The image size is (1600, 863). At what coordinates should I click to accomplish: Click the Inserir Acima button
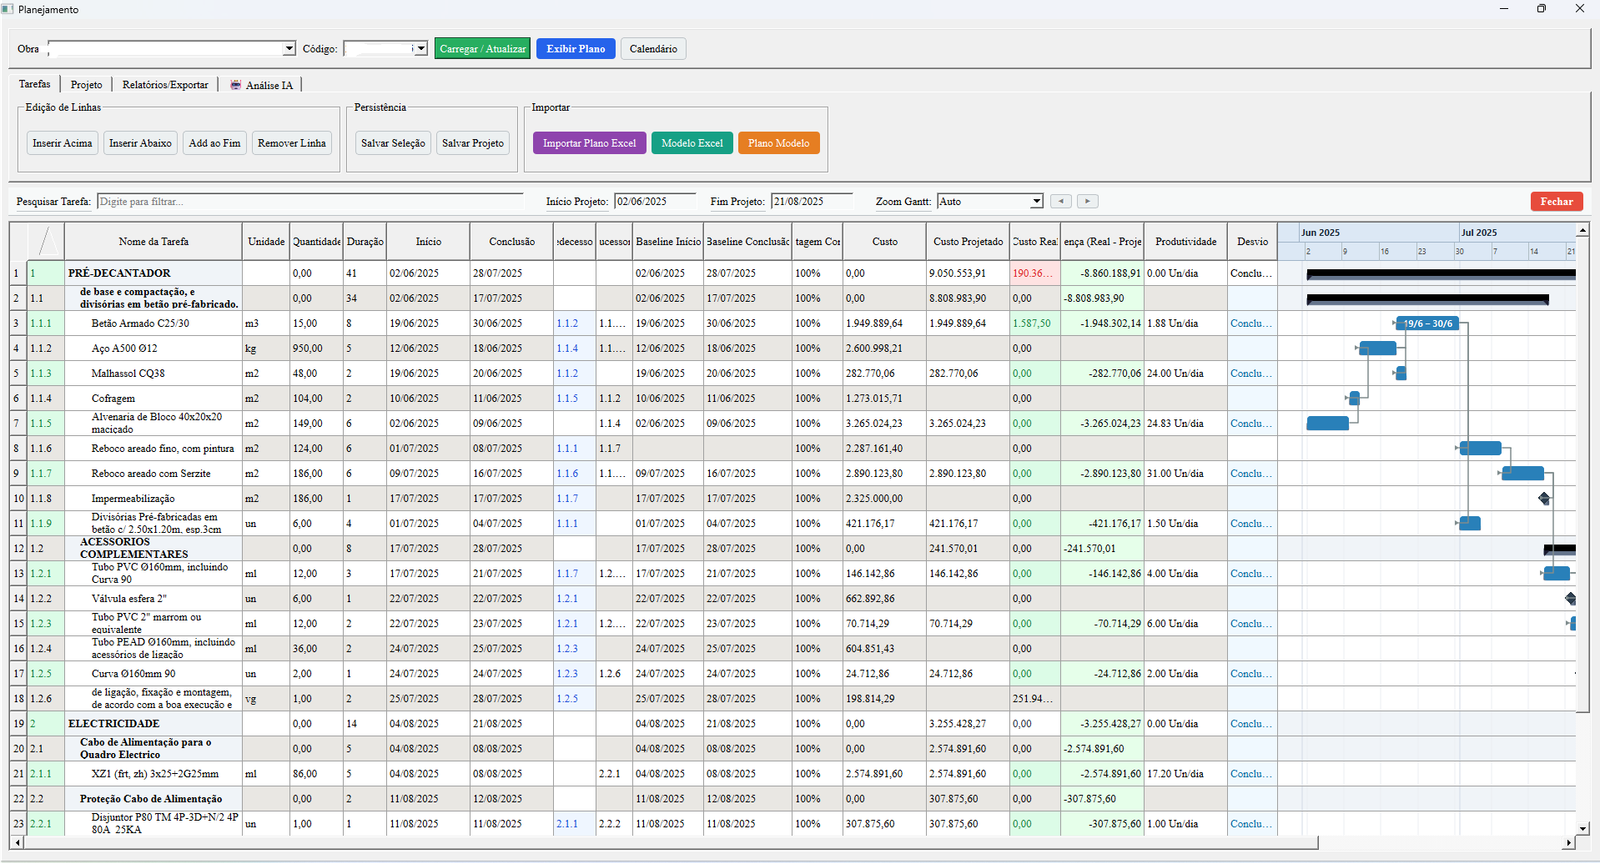[x=62, y=143]
